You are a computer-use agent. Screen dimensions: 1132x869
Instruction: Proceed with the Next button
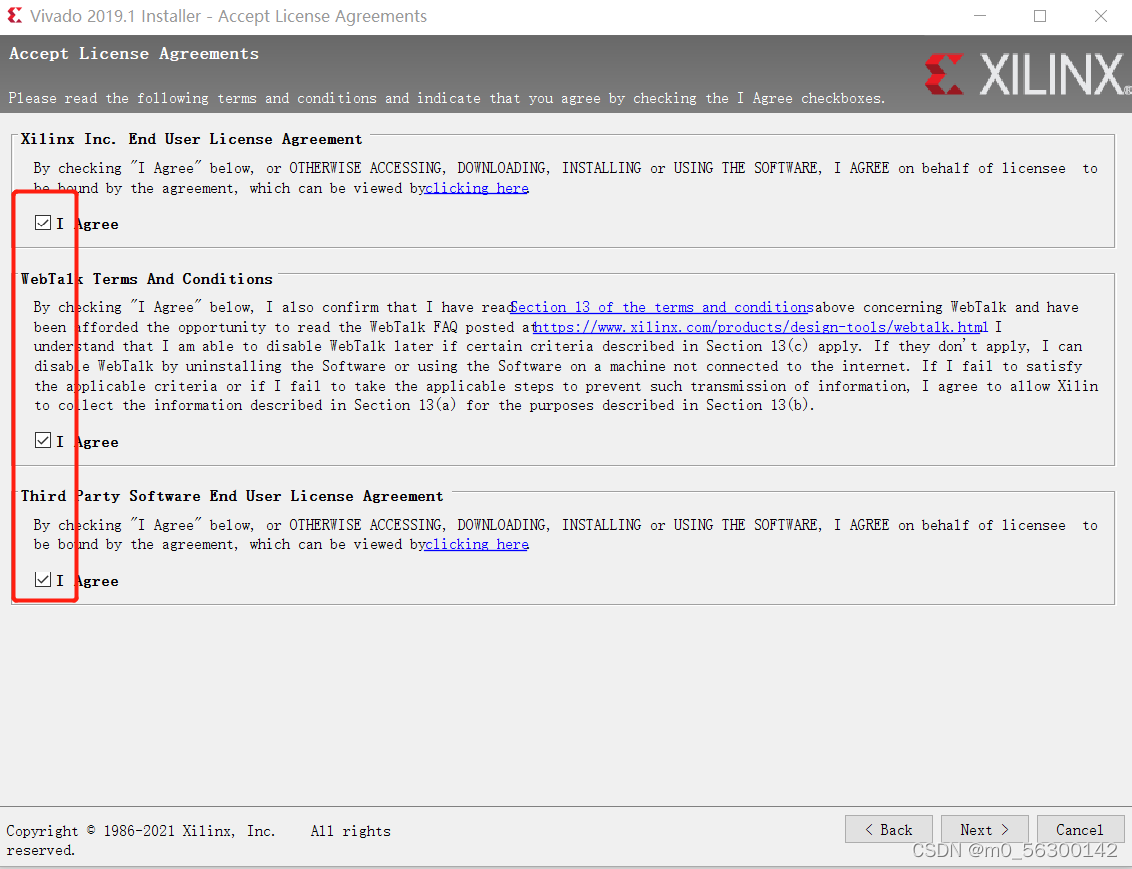click(x=985, y=829)
